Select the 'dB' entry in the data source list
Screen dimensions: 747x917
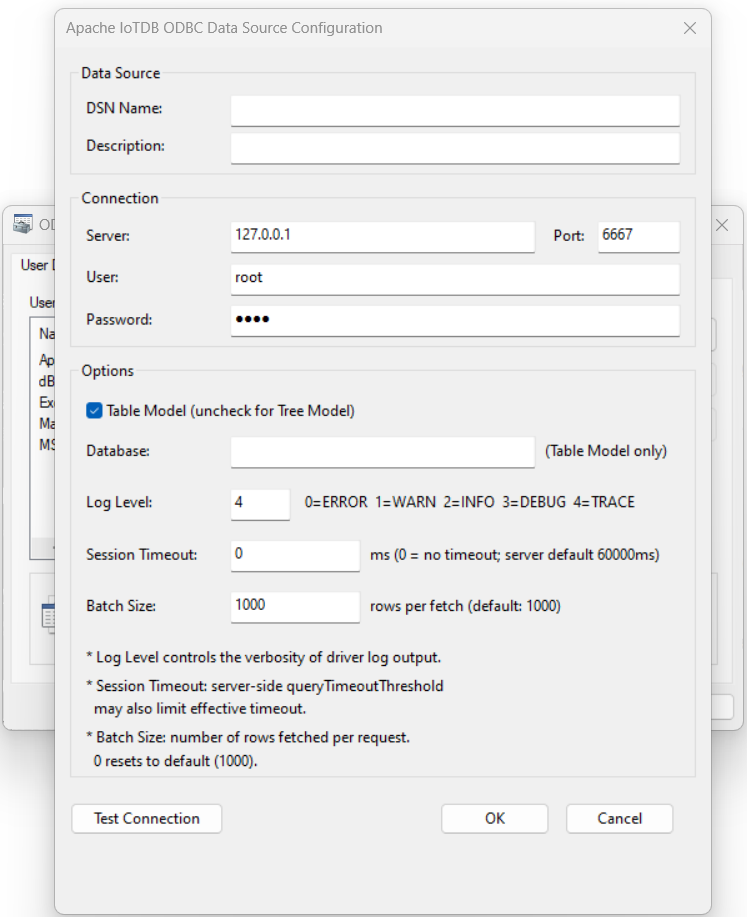point(46,381)
